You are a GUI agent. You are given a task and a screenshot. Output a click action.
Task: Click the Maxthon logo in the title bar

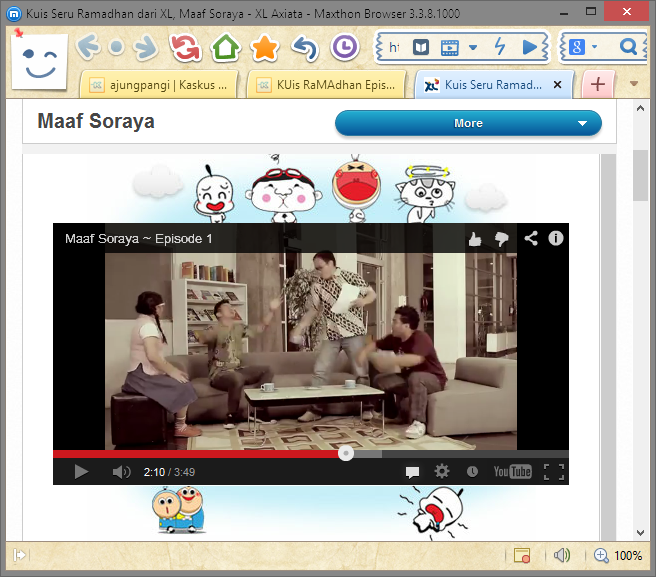pyautogui.click(x=14, y=14)
